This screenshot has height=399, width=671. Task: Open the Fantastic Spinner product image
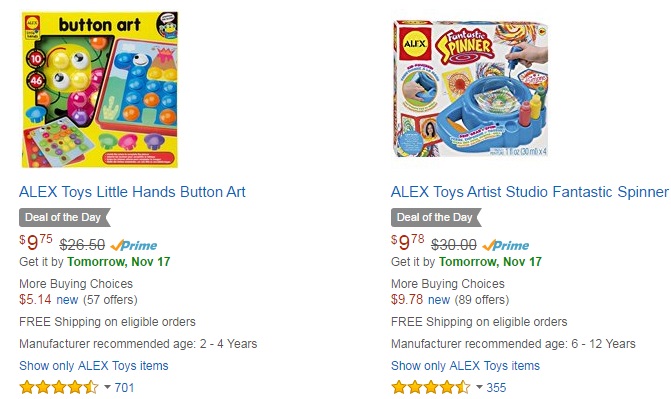[x=471, y=89]
